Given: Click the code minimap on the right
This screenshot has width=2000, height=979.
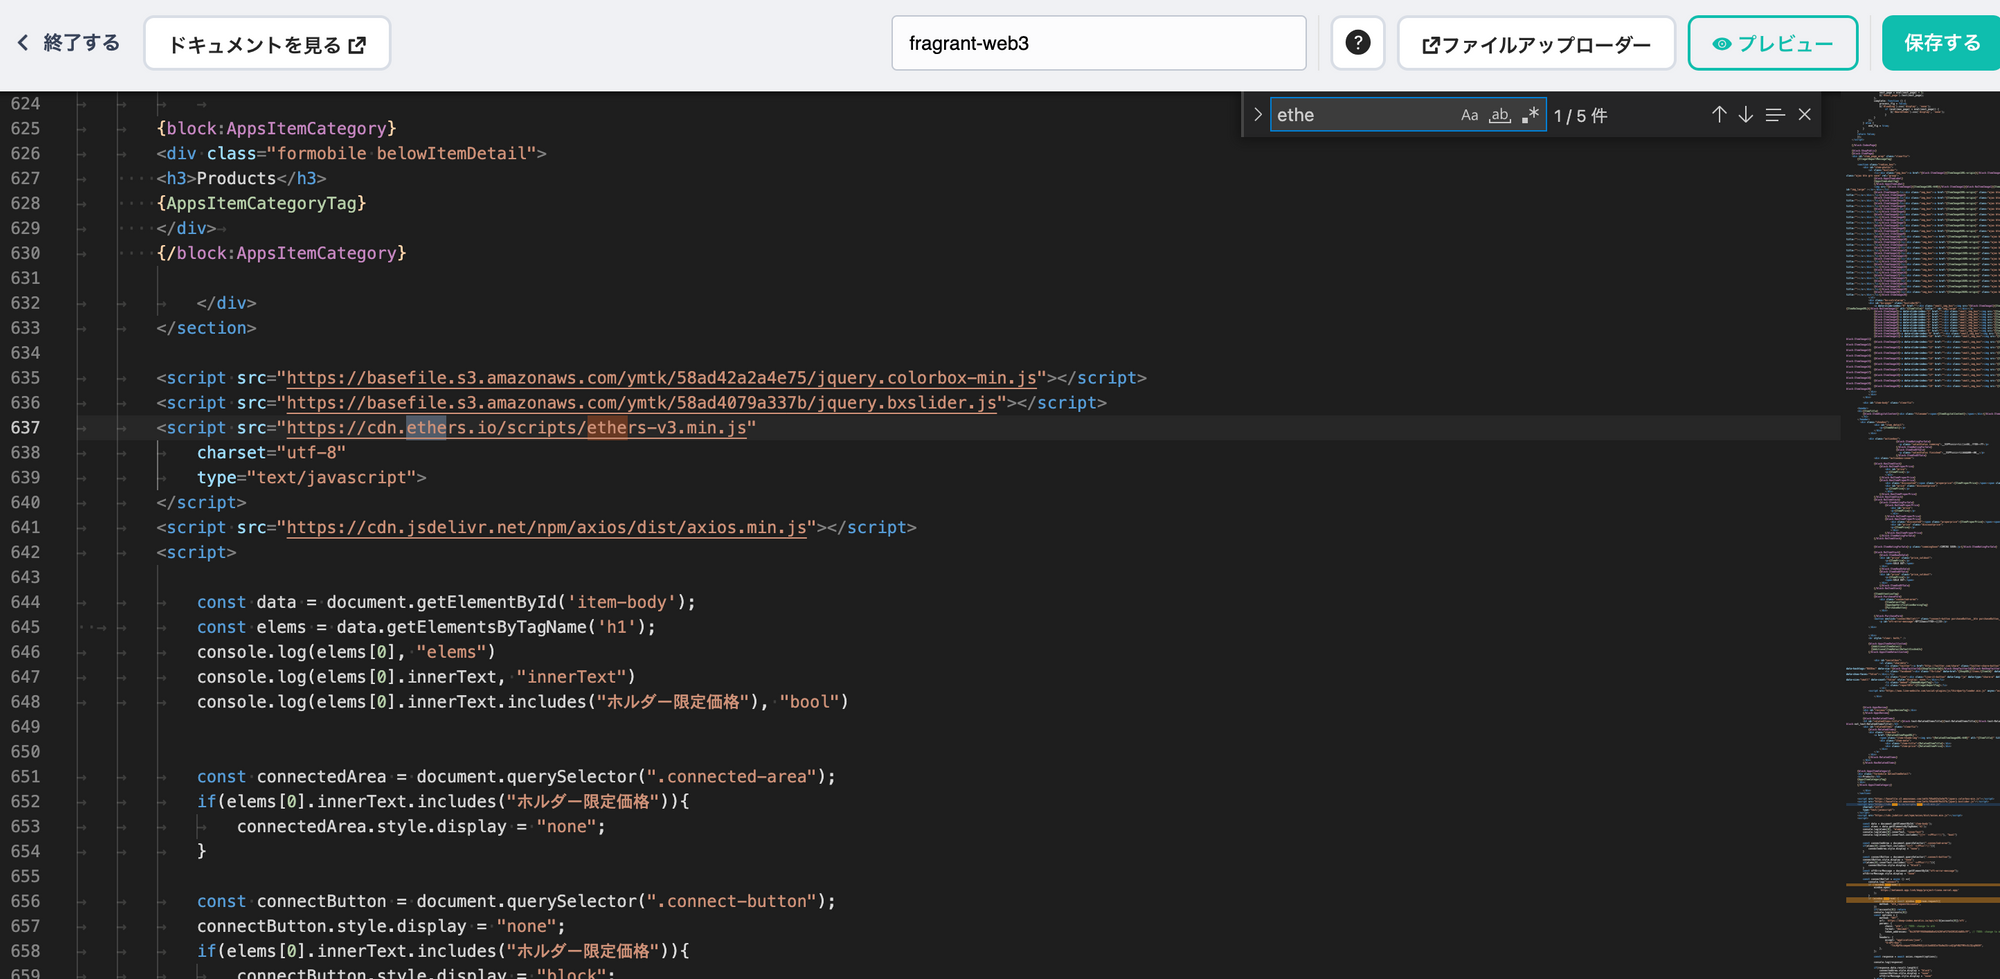Looking at the screenshot, I should pyautogui.click(x=1920, y=535).
